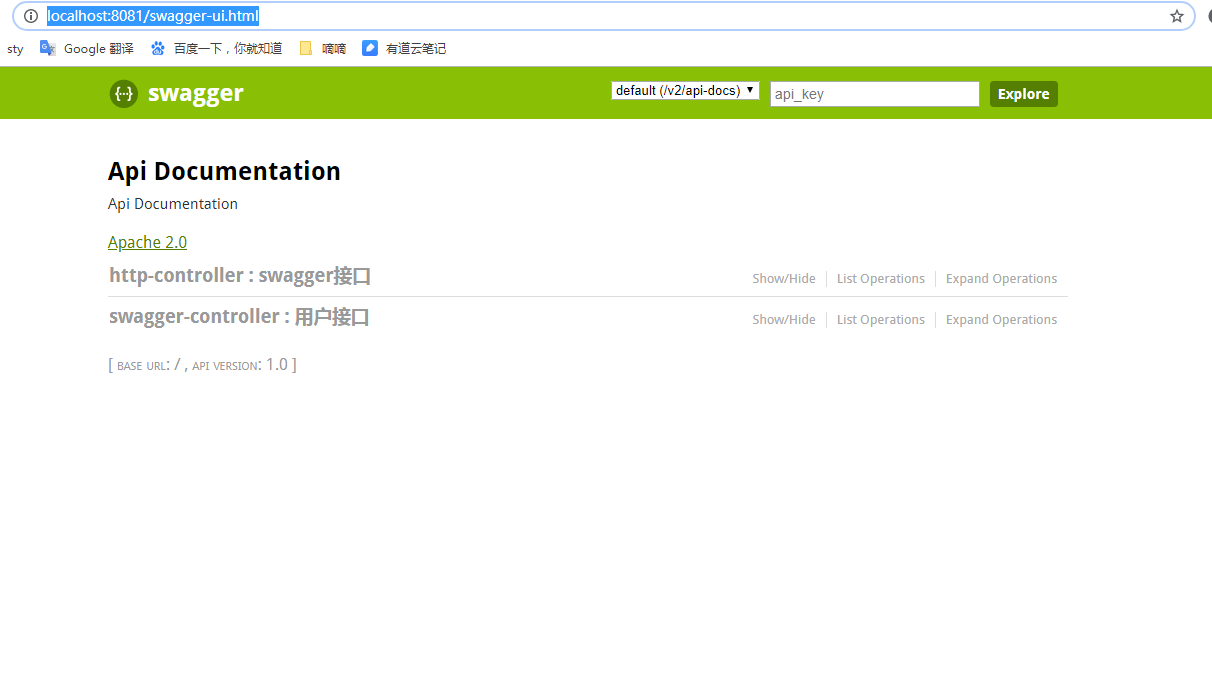Open the 百度一下 bookmark
Screen dimensions: 1212x687
click(217, 48)
